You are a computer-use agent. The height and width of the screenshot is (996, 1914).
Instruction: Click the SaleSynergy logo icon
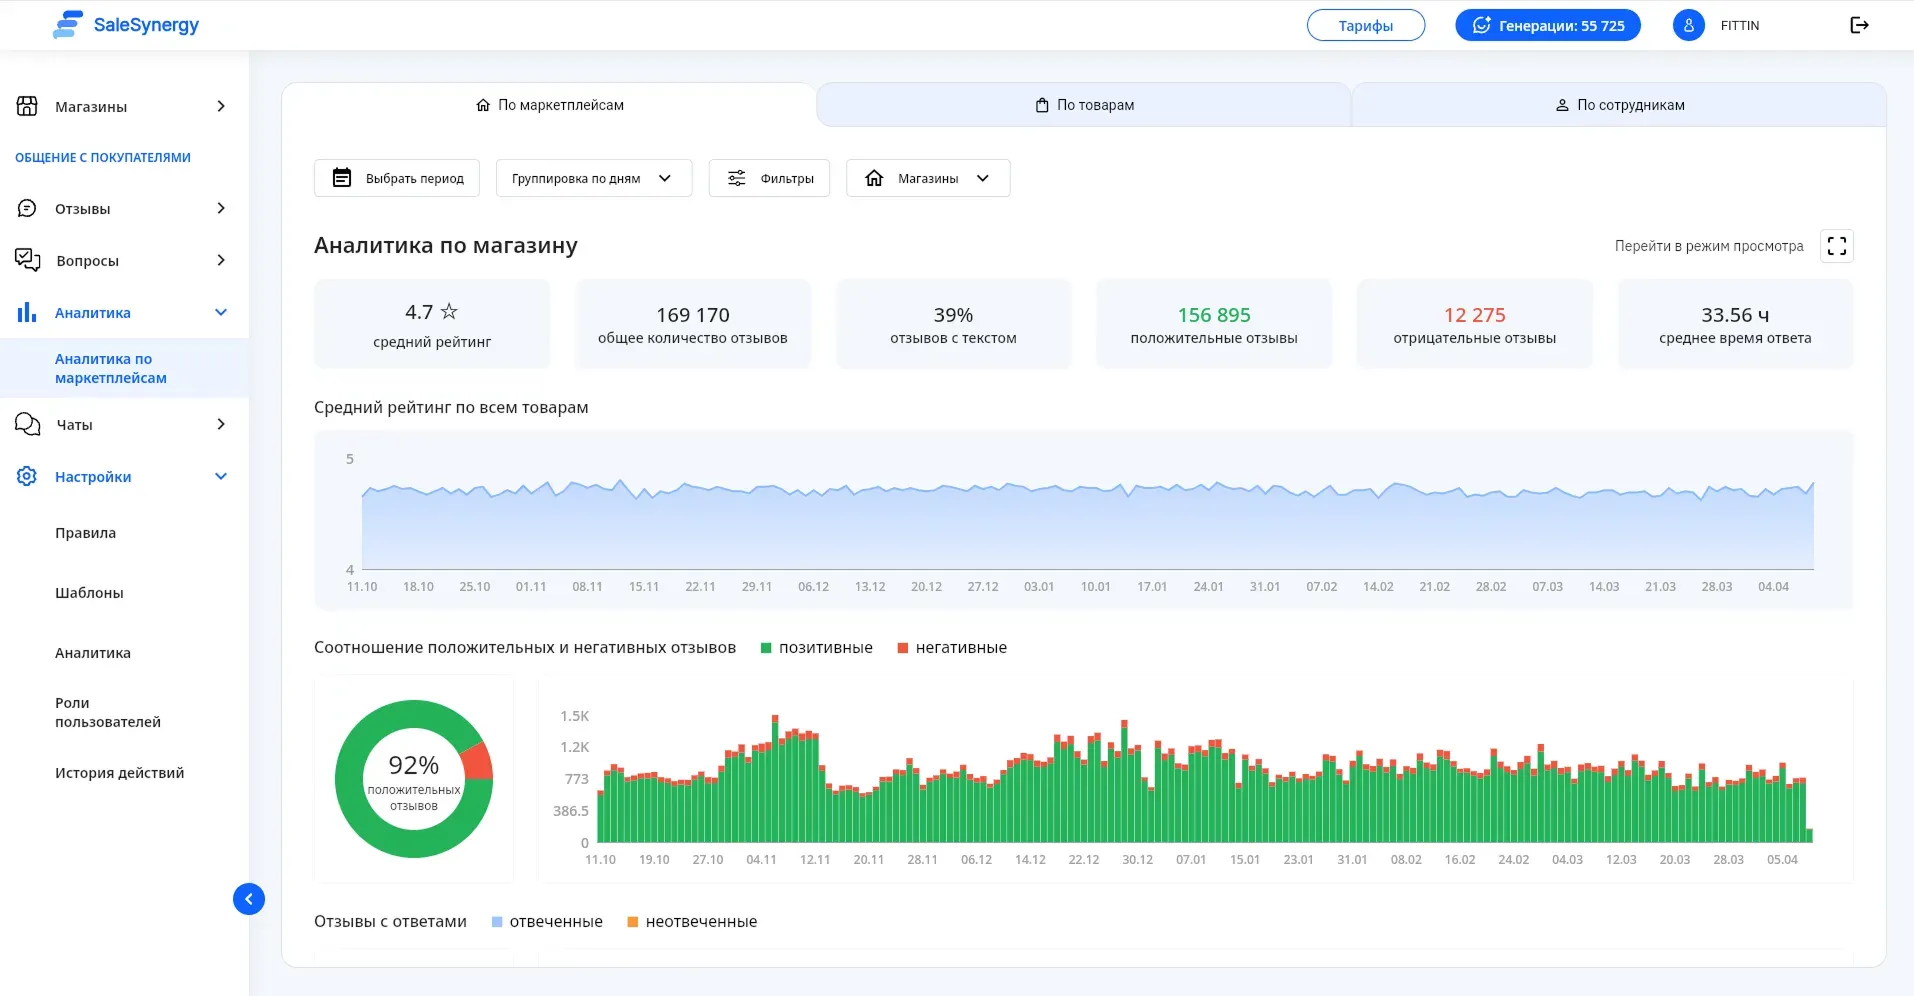(x=65, y=24)
